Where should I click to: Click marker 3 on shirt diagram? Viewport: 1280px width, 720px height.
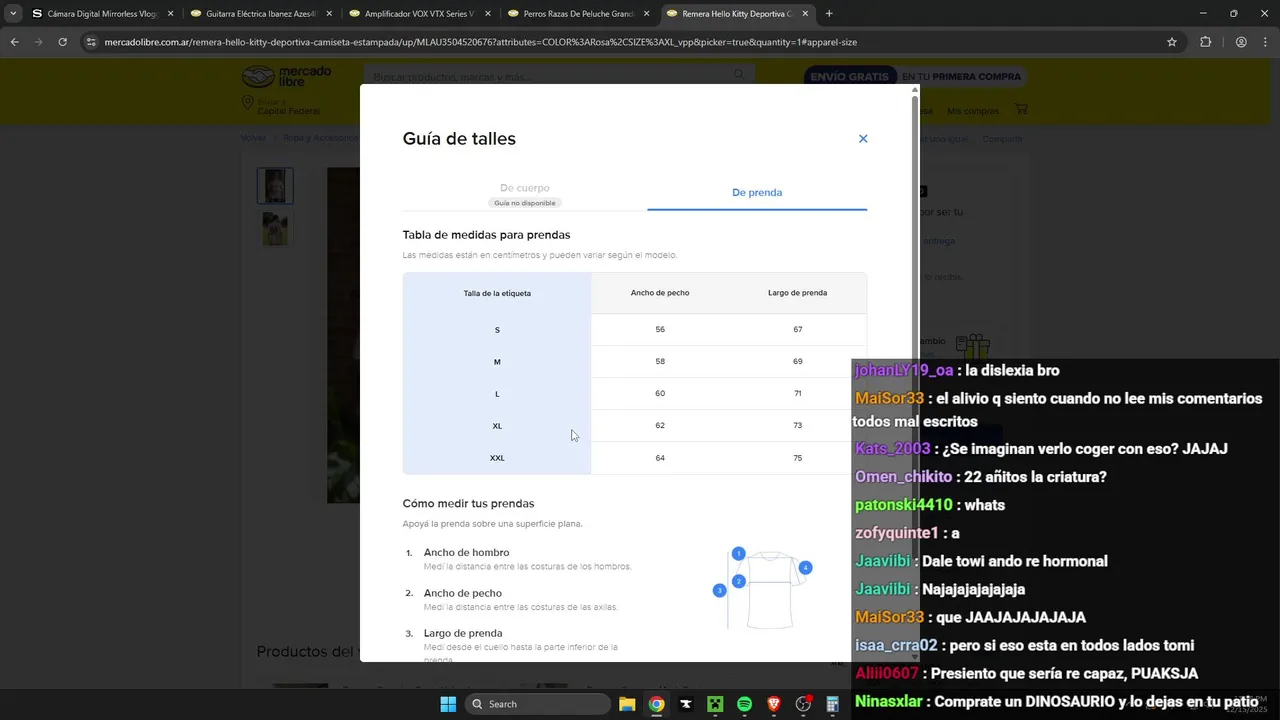point(719,591)
